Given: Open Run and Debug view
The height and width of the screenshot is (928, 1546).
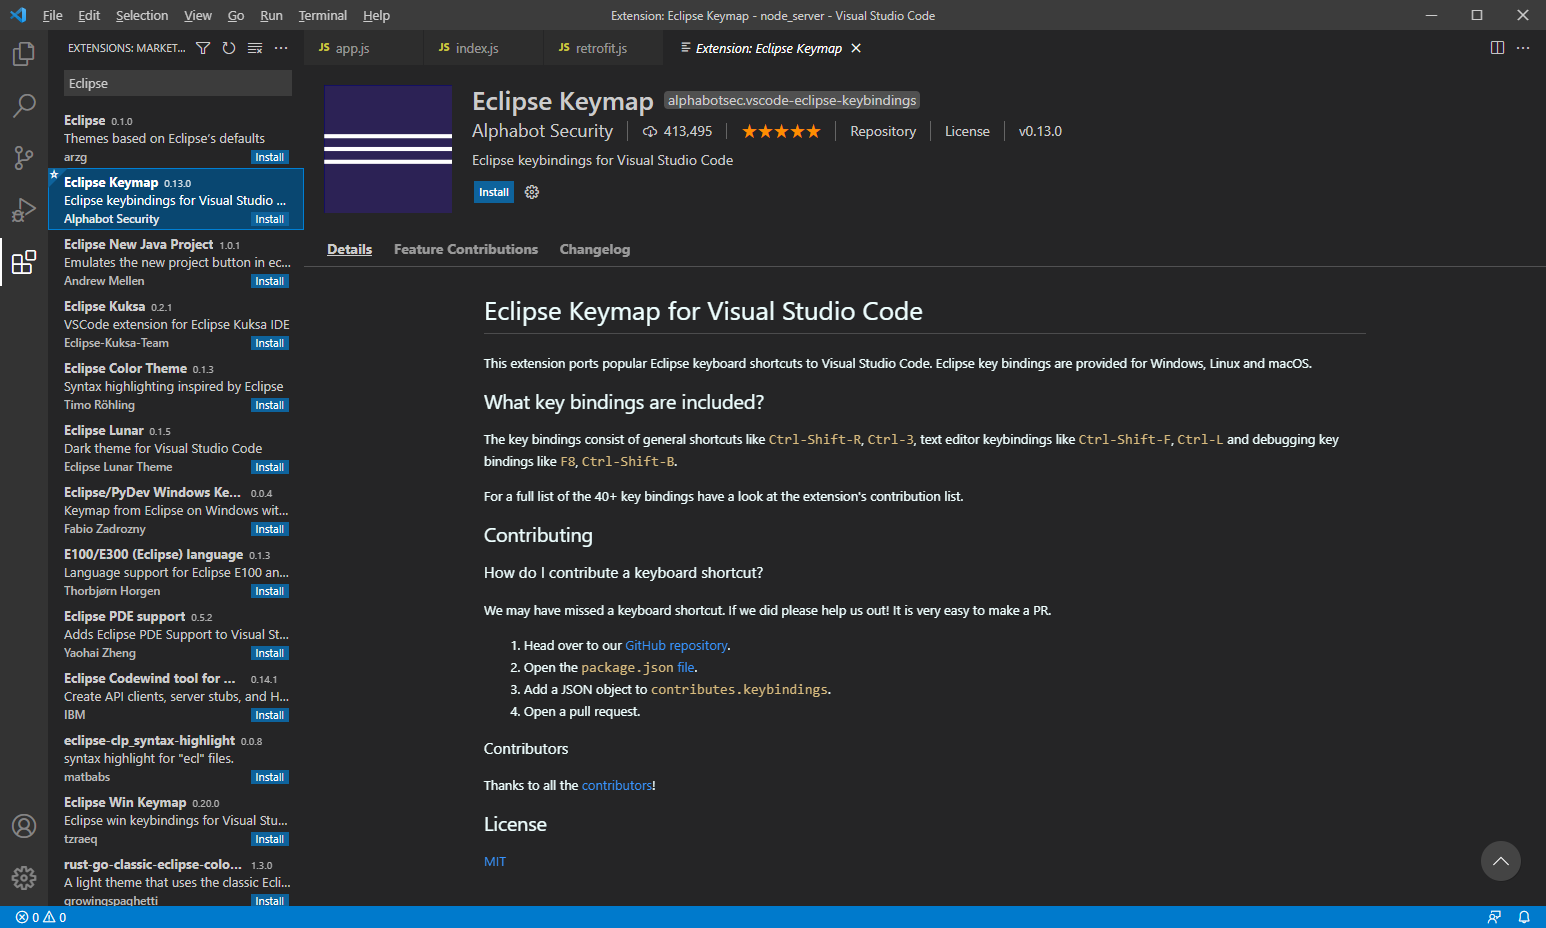Looking at the screenshot, I should pos(24,210).
